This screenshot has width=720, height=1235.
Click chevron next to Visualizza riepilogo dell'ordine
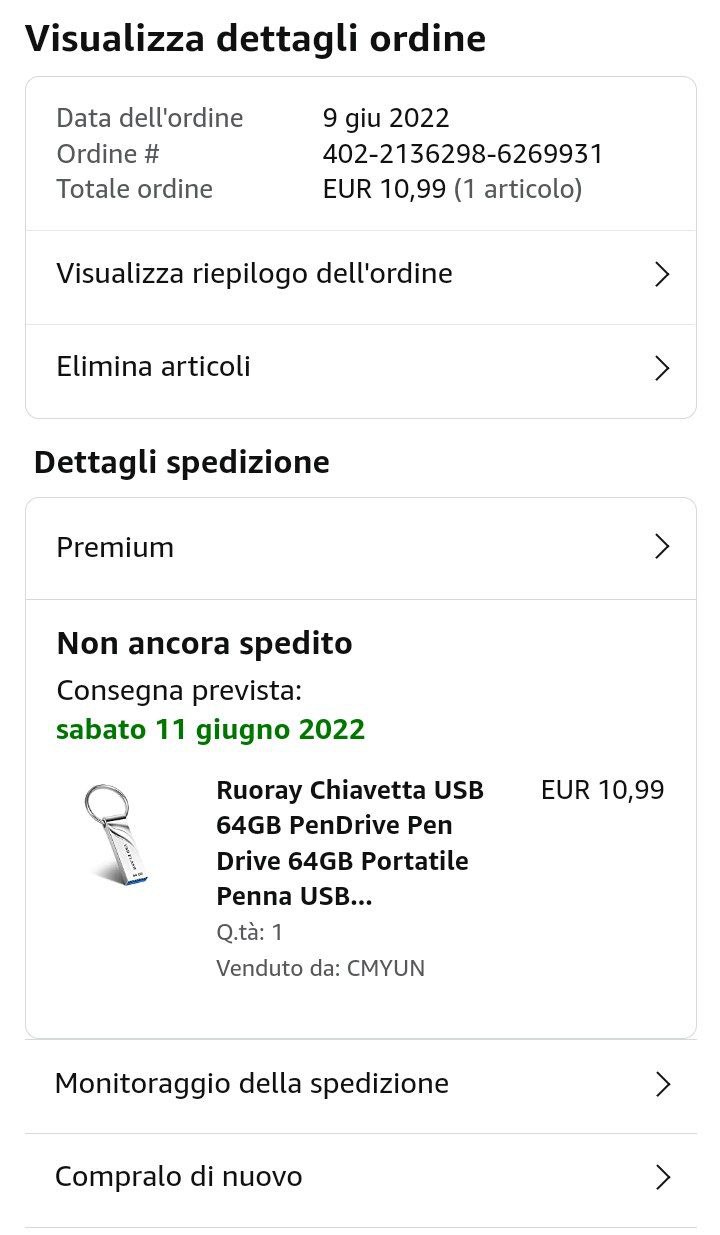661,275
